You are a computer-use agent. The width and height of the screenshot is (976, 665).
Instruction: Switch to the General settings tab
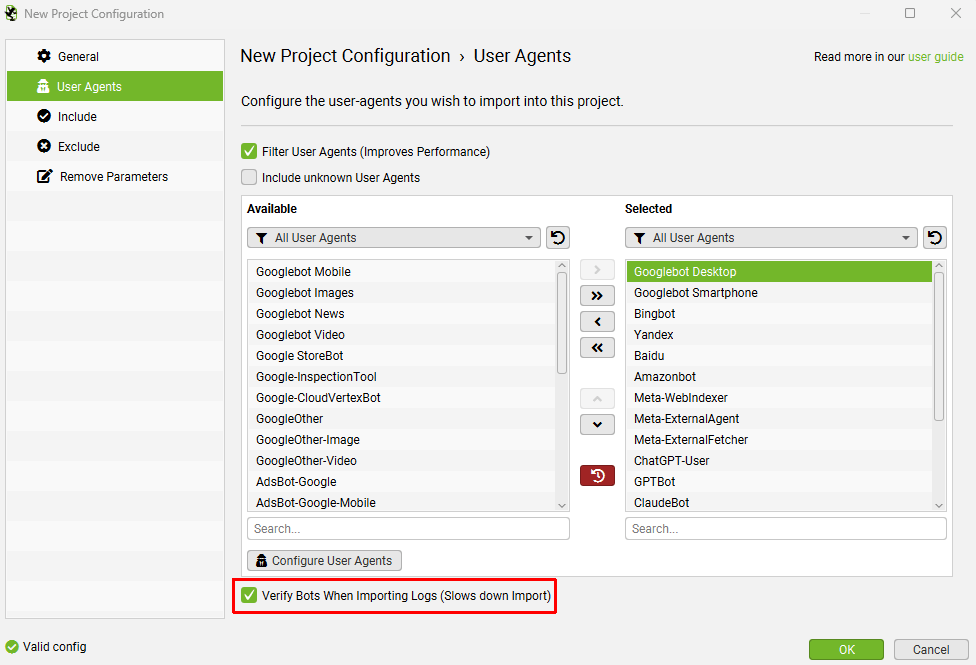click(78, 57)
